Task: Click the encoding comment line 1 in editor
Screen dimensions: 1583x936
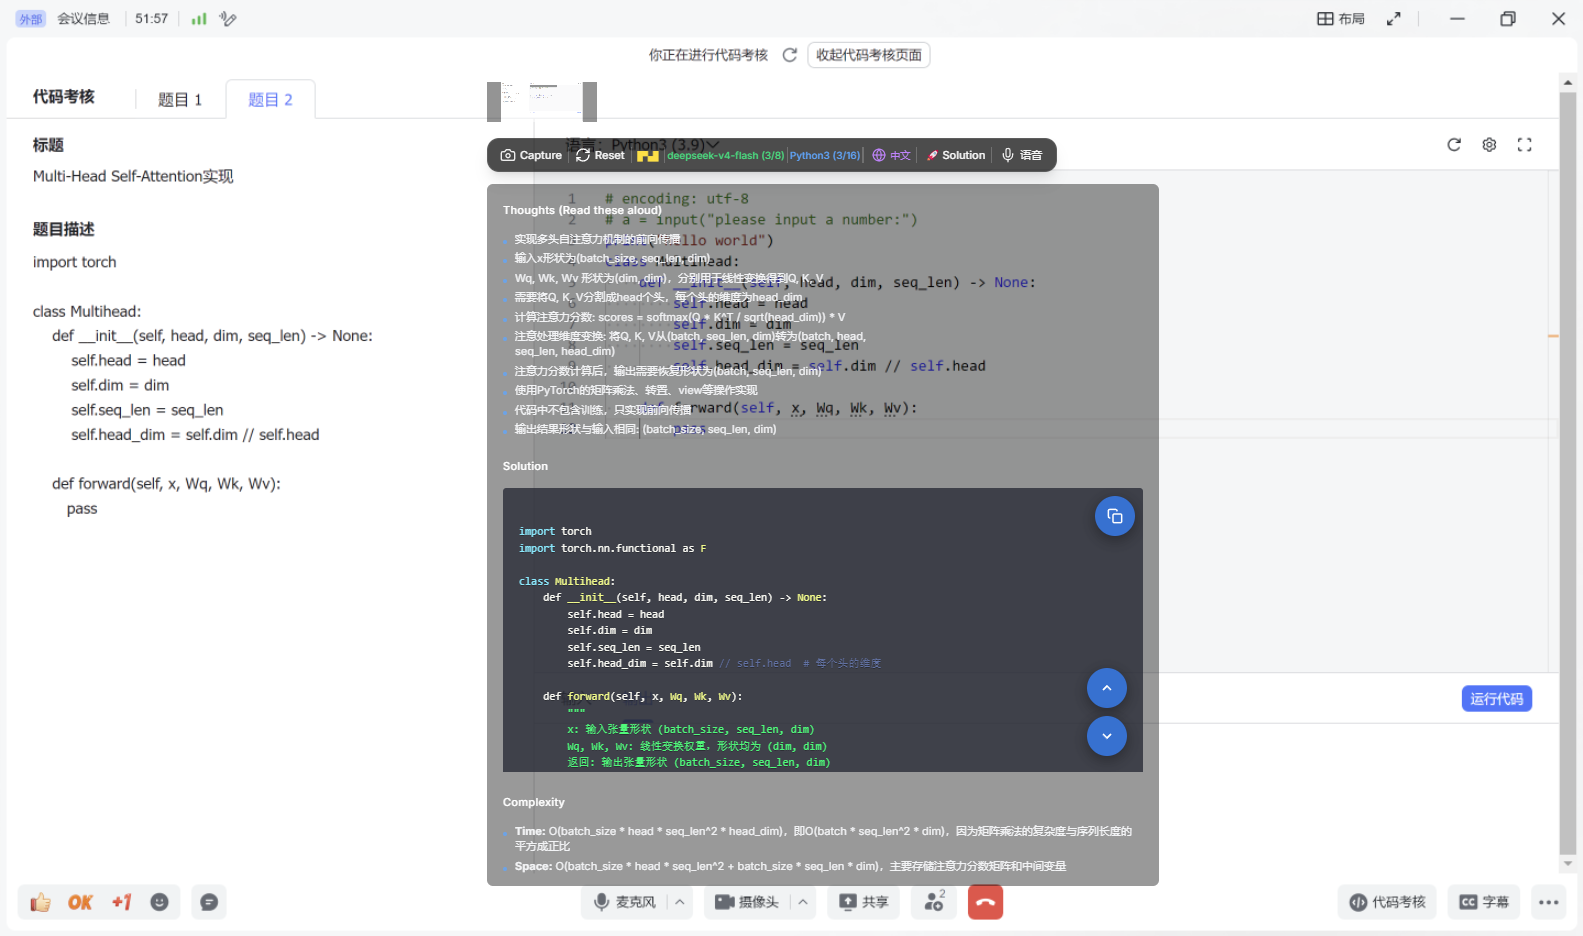Action: [676, 198]
